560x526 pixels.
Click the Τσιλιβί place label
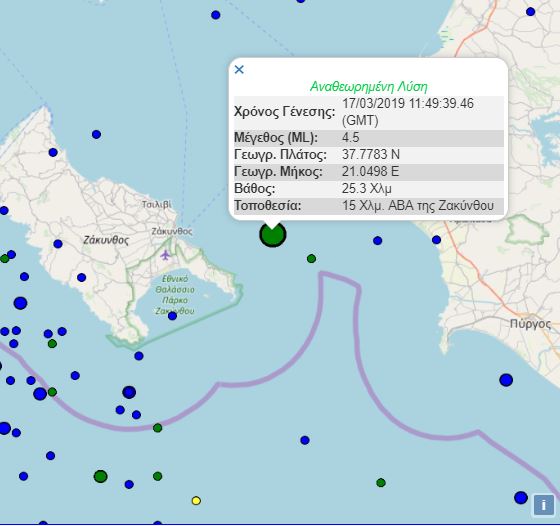click(x=156, y=205)
